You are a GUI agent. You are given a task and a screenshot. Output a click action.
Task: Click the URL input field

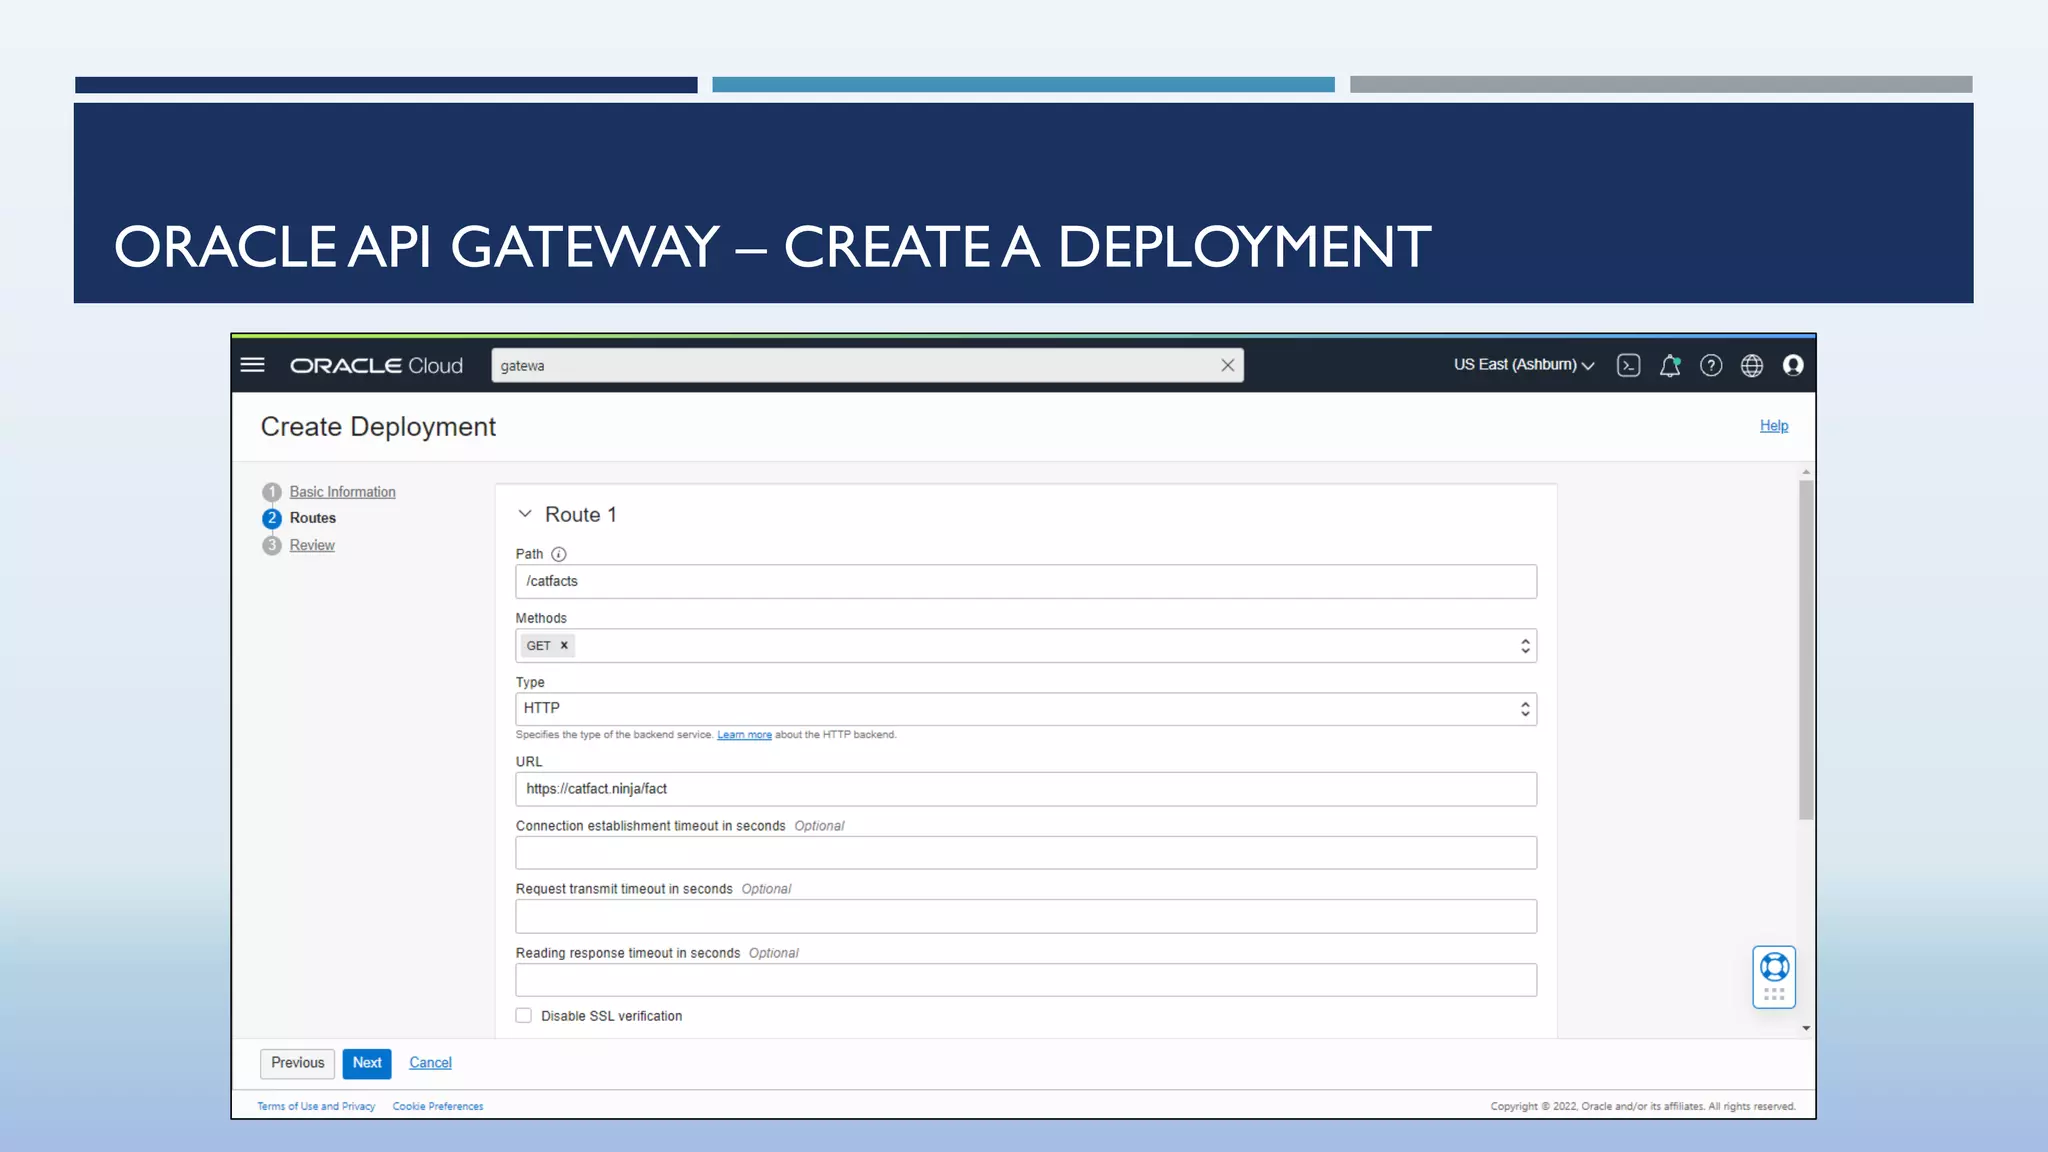coord(1026,789)
